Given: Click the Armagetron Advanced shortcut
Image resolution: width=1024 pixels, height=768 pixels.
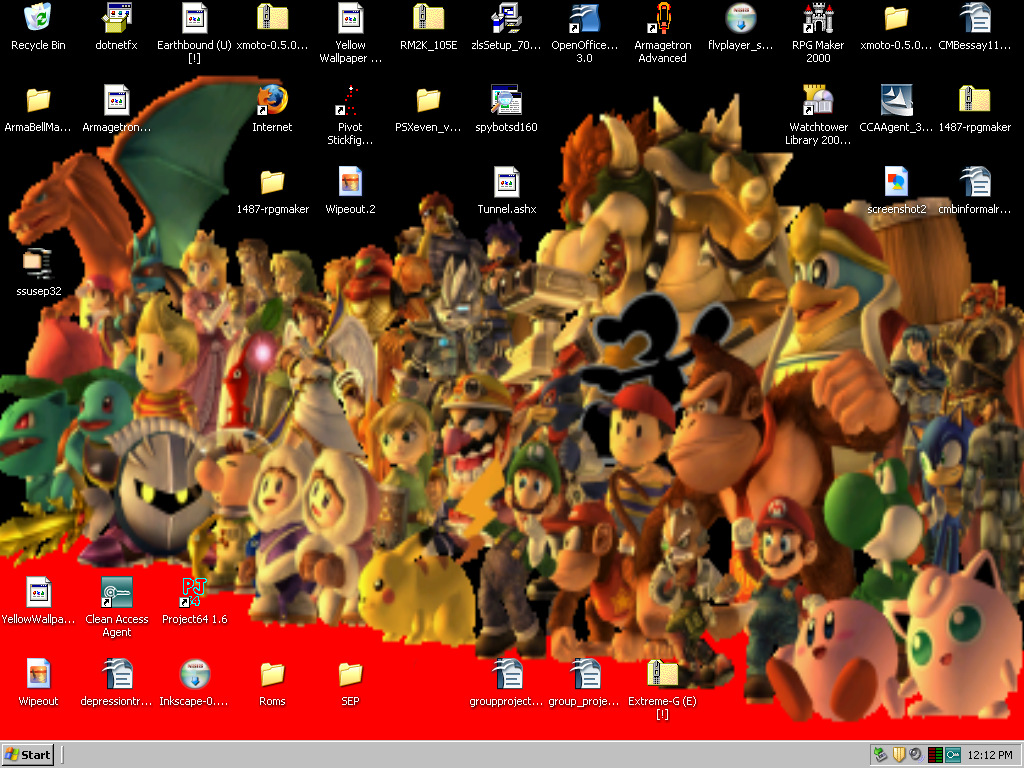Looking at the screenshot, I should point(662,18).
